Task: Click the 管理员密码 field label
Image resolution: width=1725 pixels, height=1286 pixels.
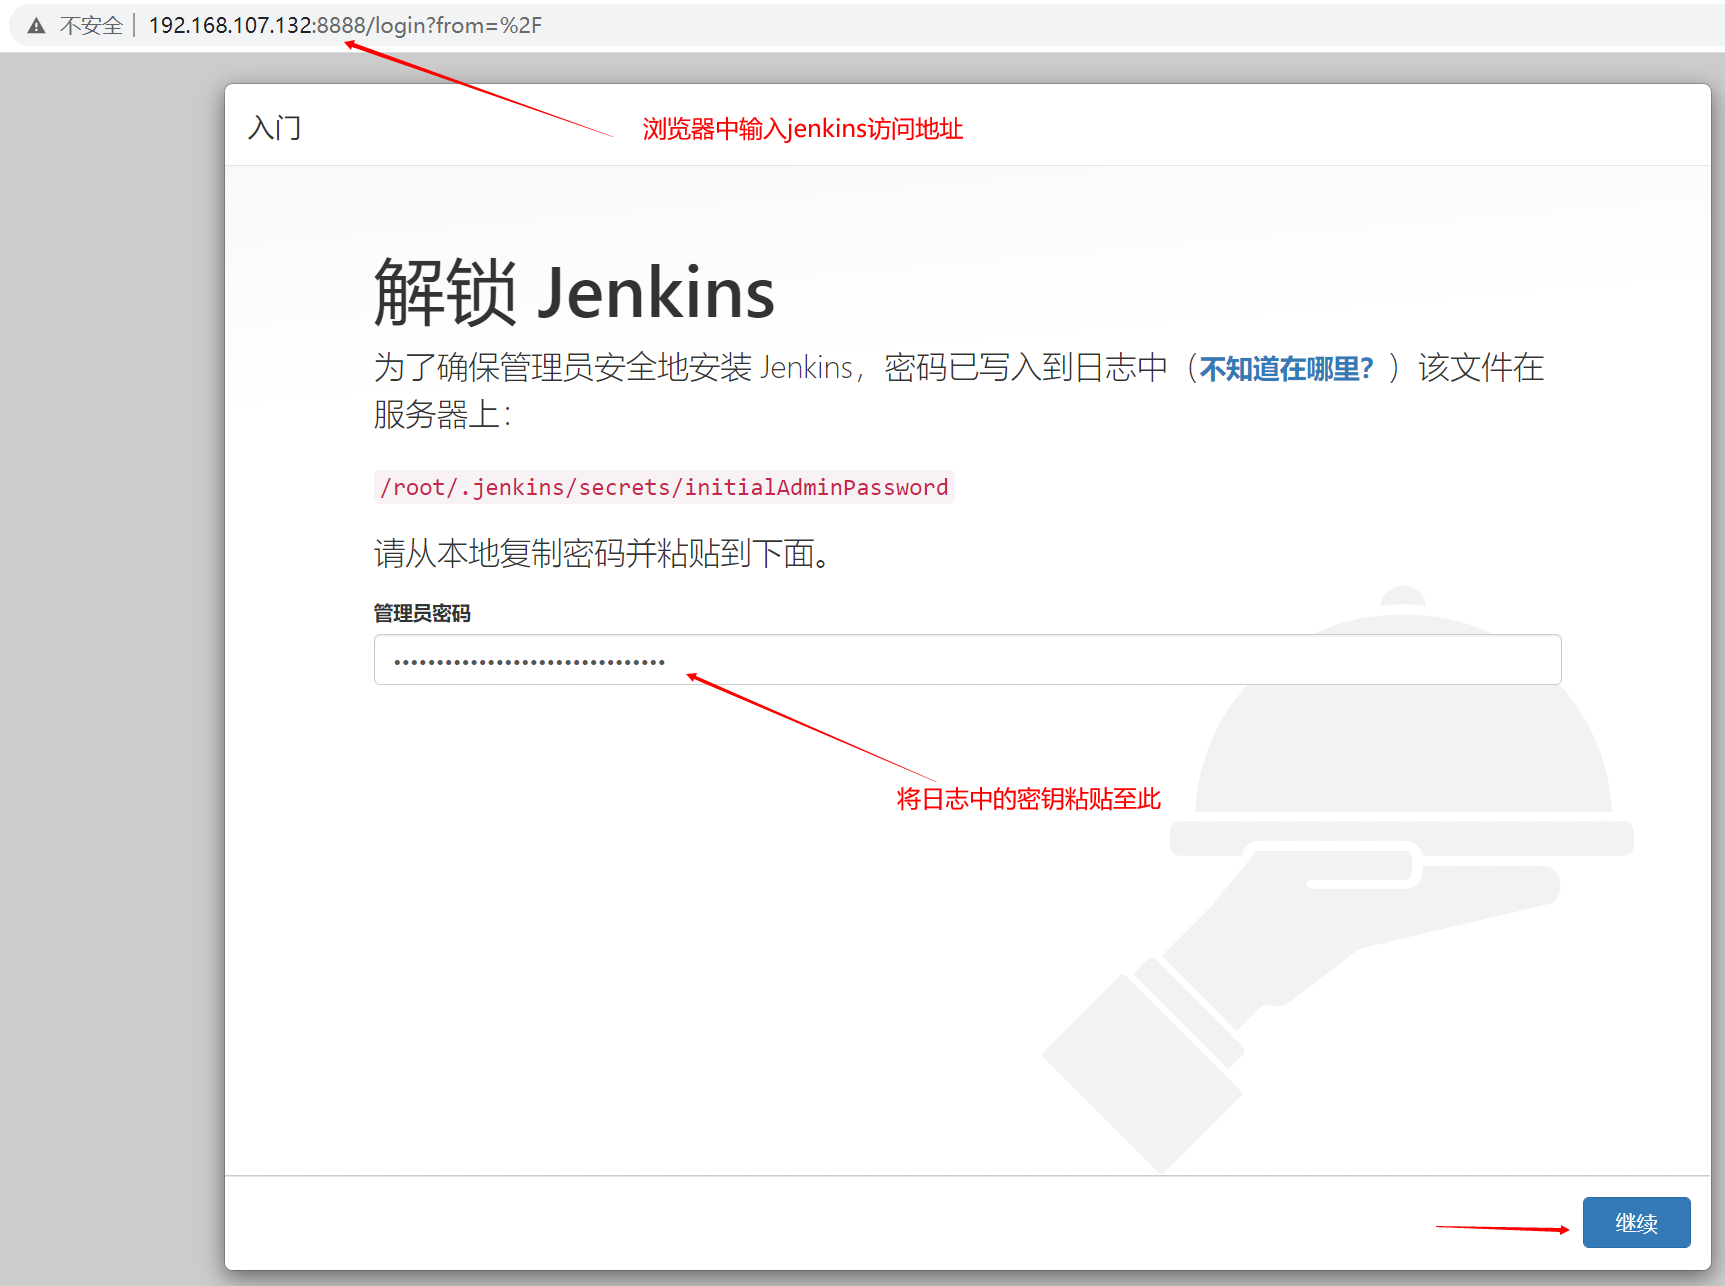Action: [x=422, y=613]
